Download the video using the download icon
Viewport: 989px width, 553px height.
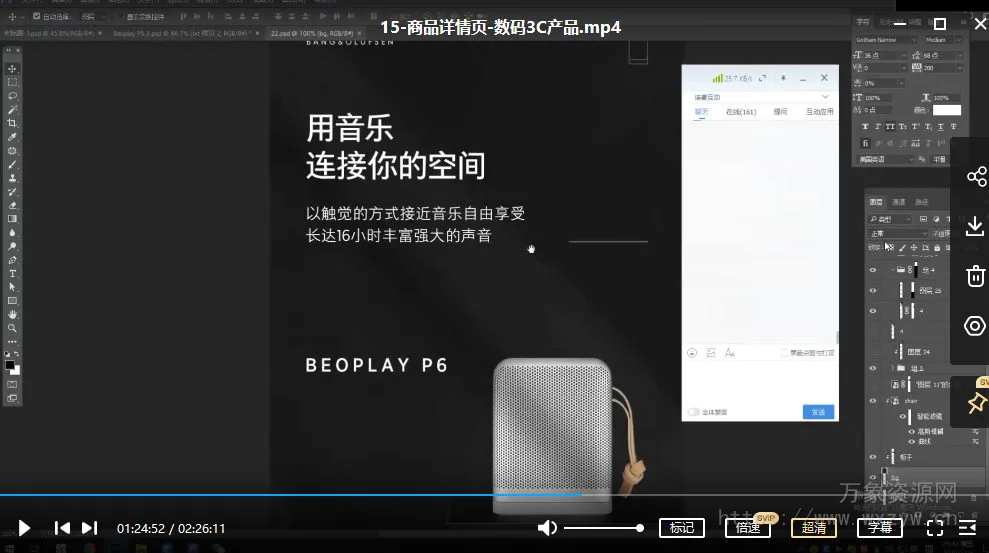975,227
